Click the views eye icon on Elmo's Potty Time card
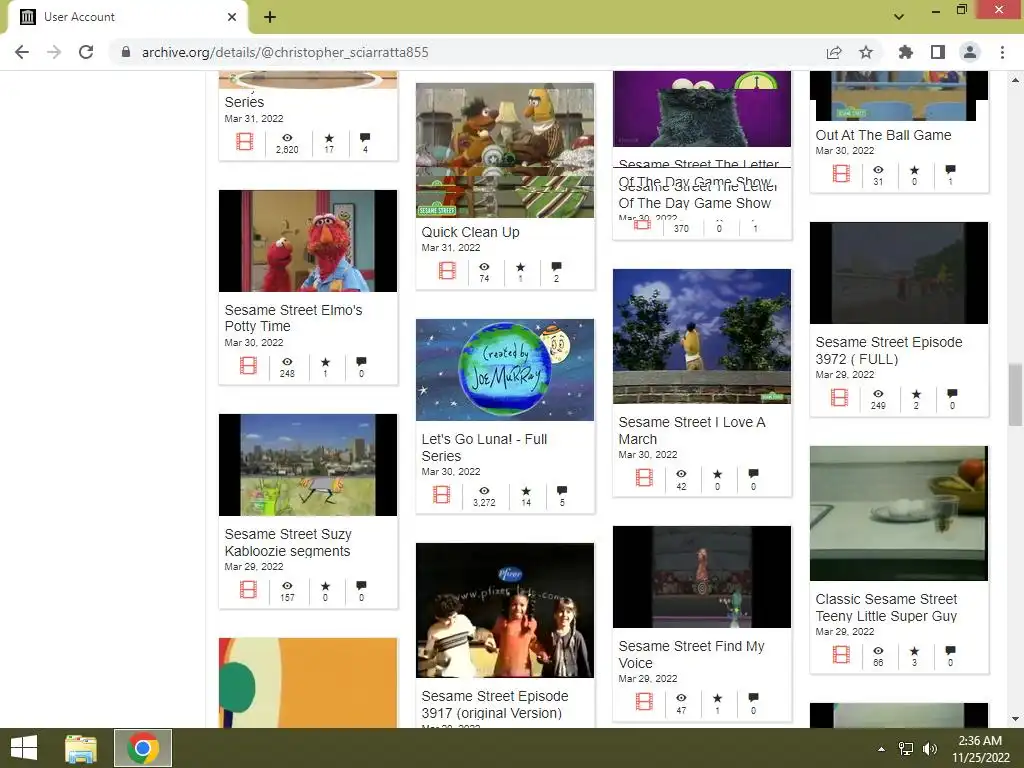Viewport: 1024px width, 768px height. point(287,362)
